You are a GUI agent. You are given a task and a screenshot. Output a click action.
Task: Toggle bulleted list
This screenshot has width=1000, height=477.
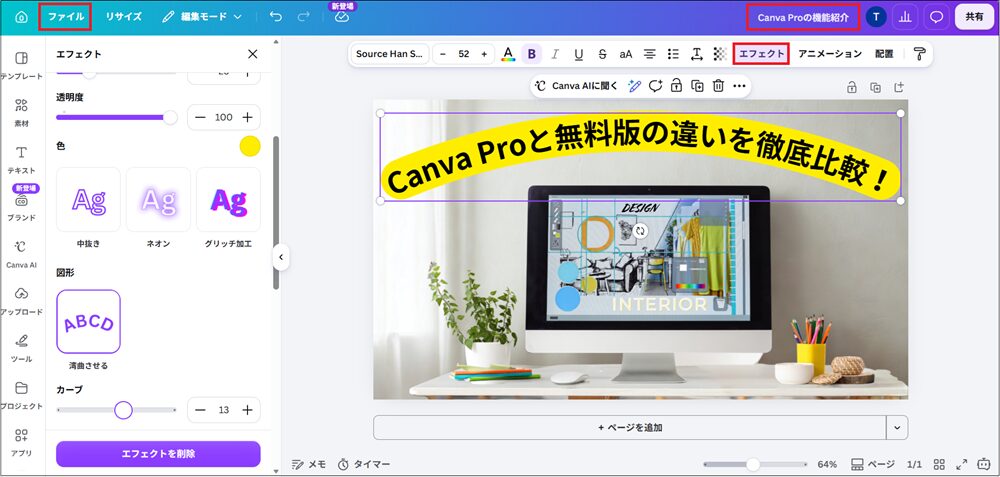coord(673,54)
